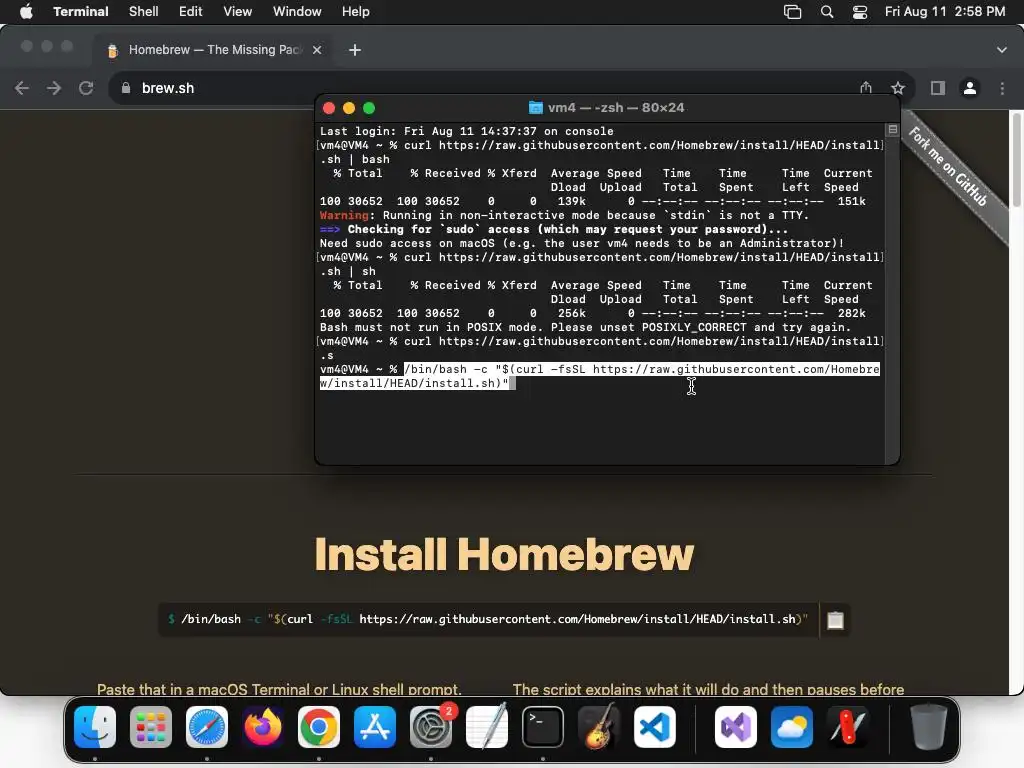This screenshot has height=768, width=1024.
Task: Close the Homebrew browser tab
Action: [x=317, y=50]
